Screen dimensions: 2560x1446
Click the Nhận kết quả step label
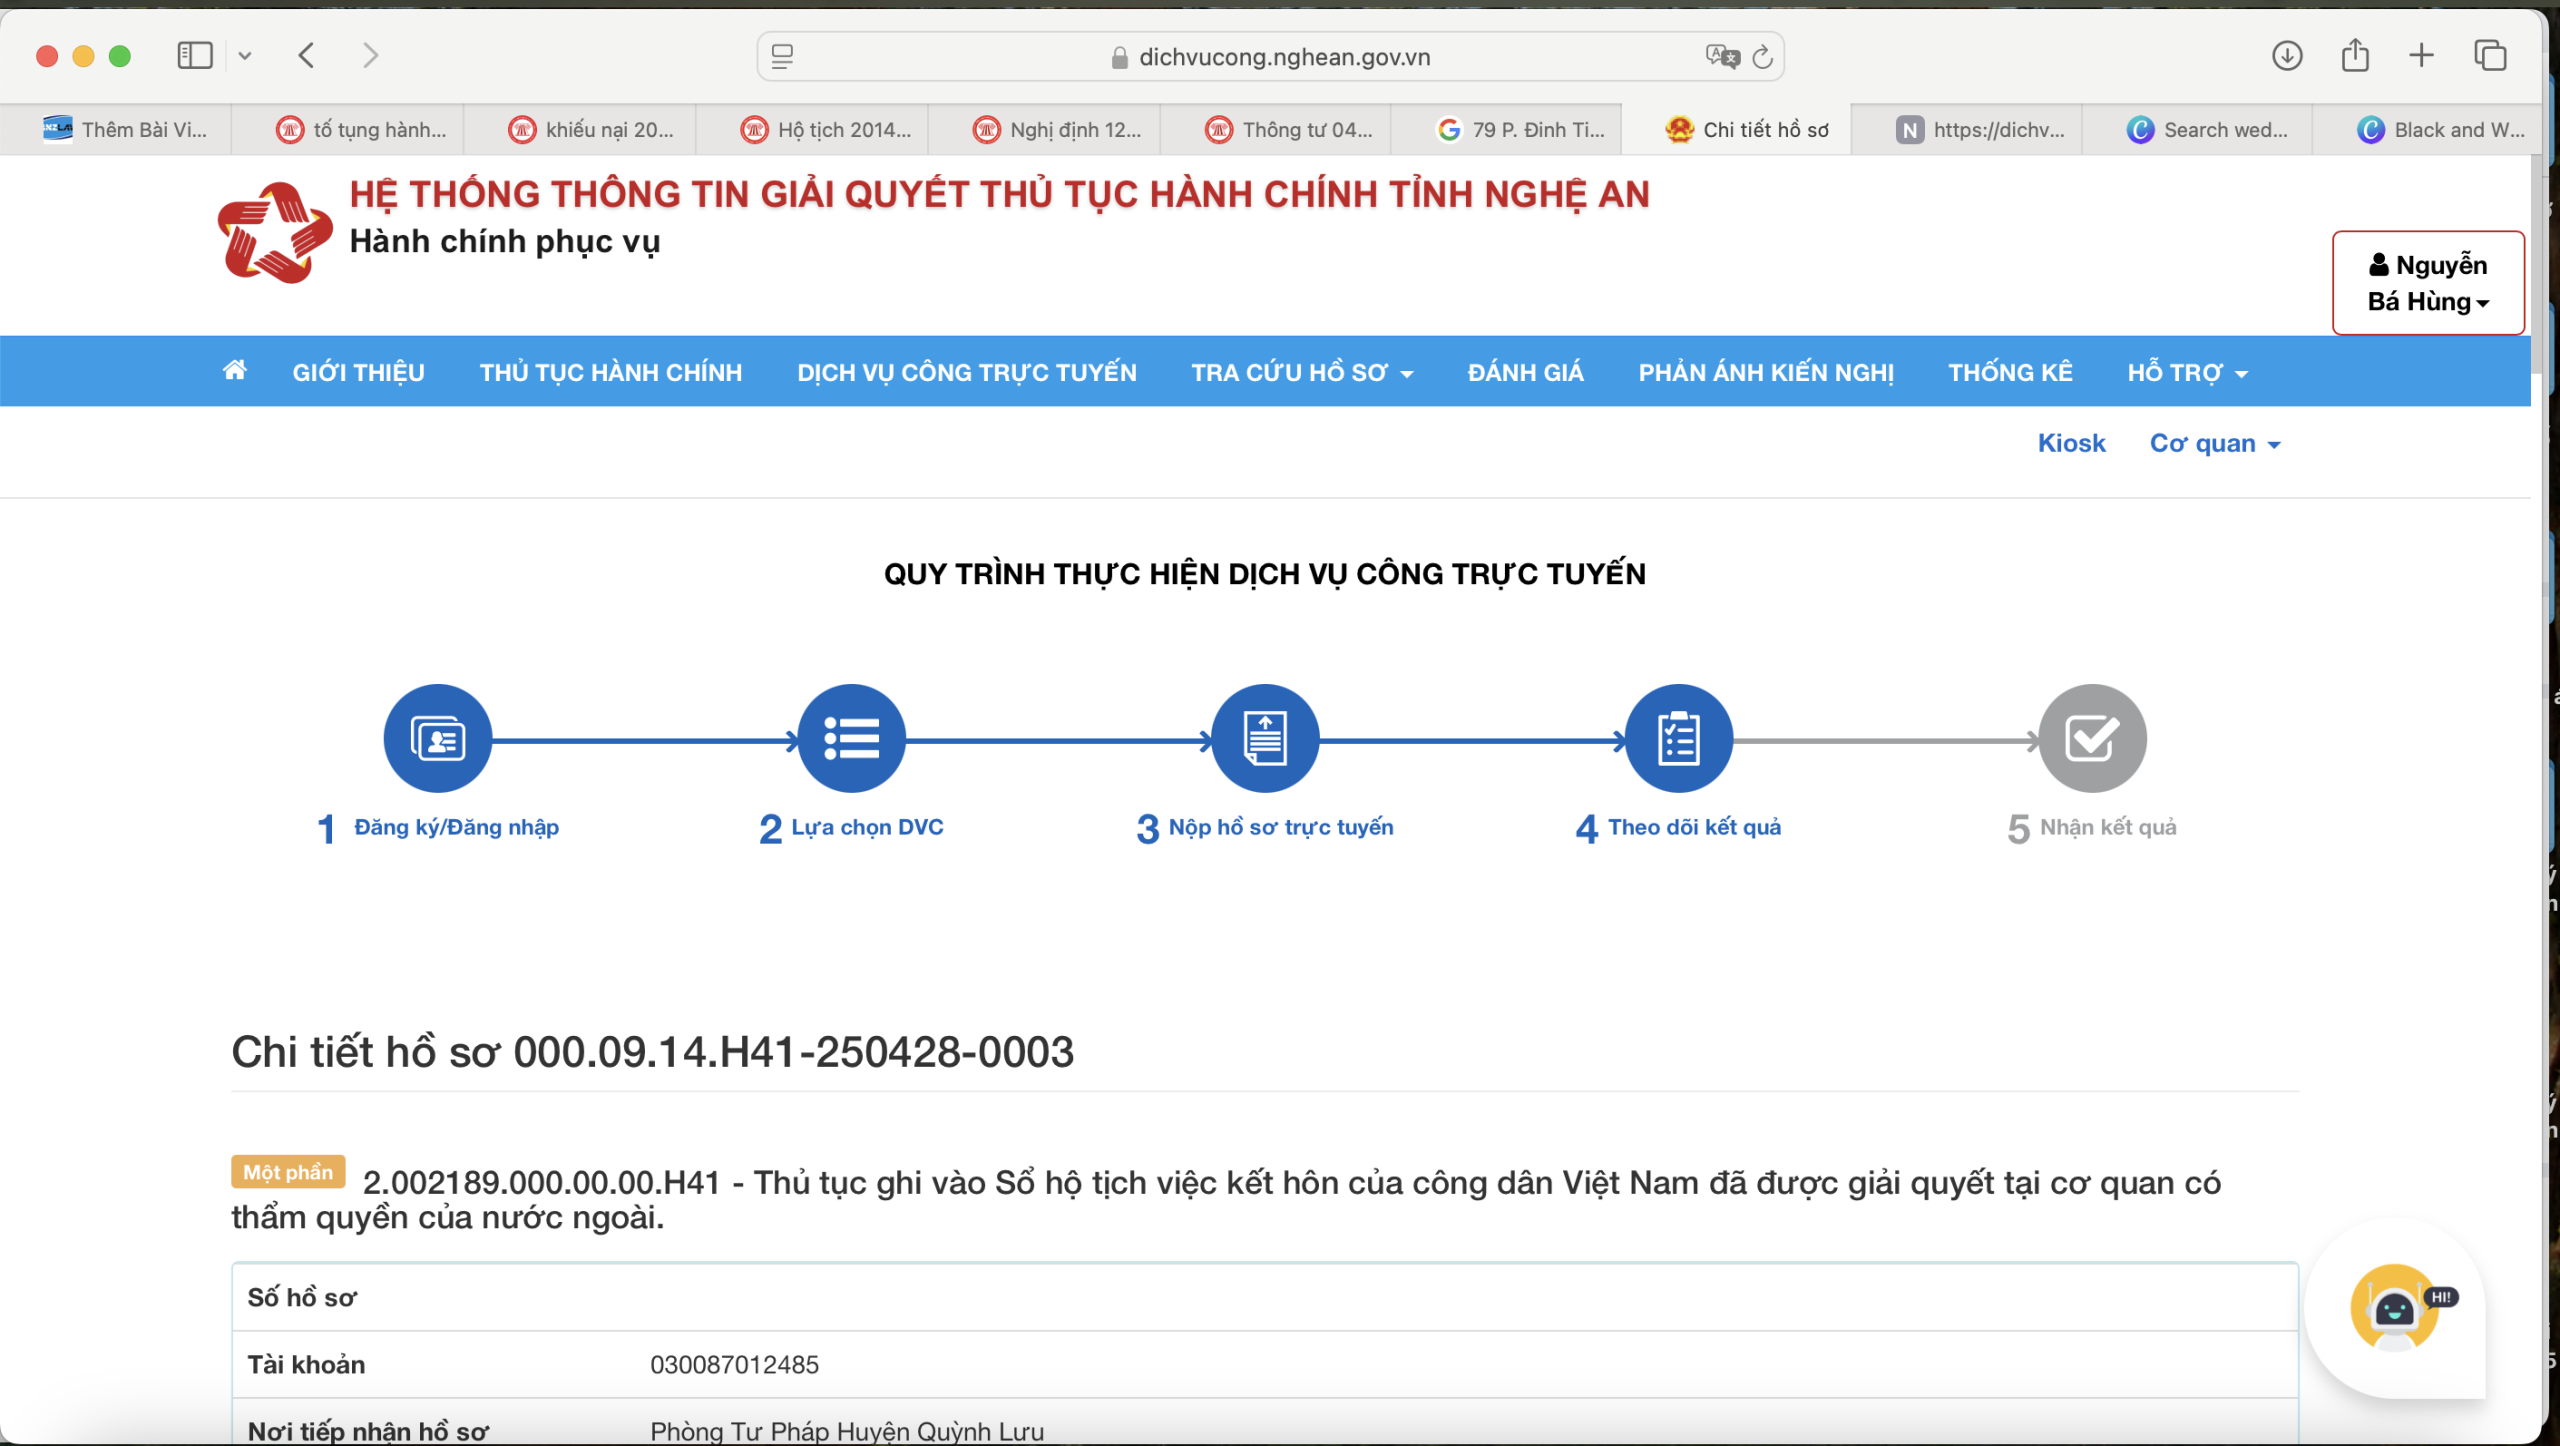coord(2108,827)
